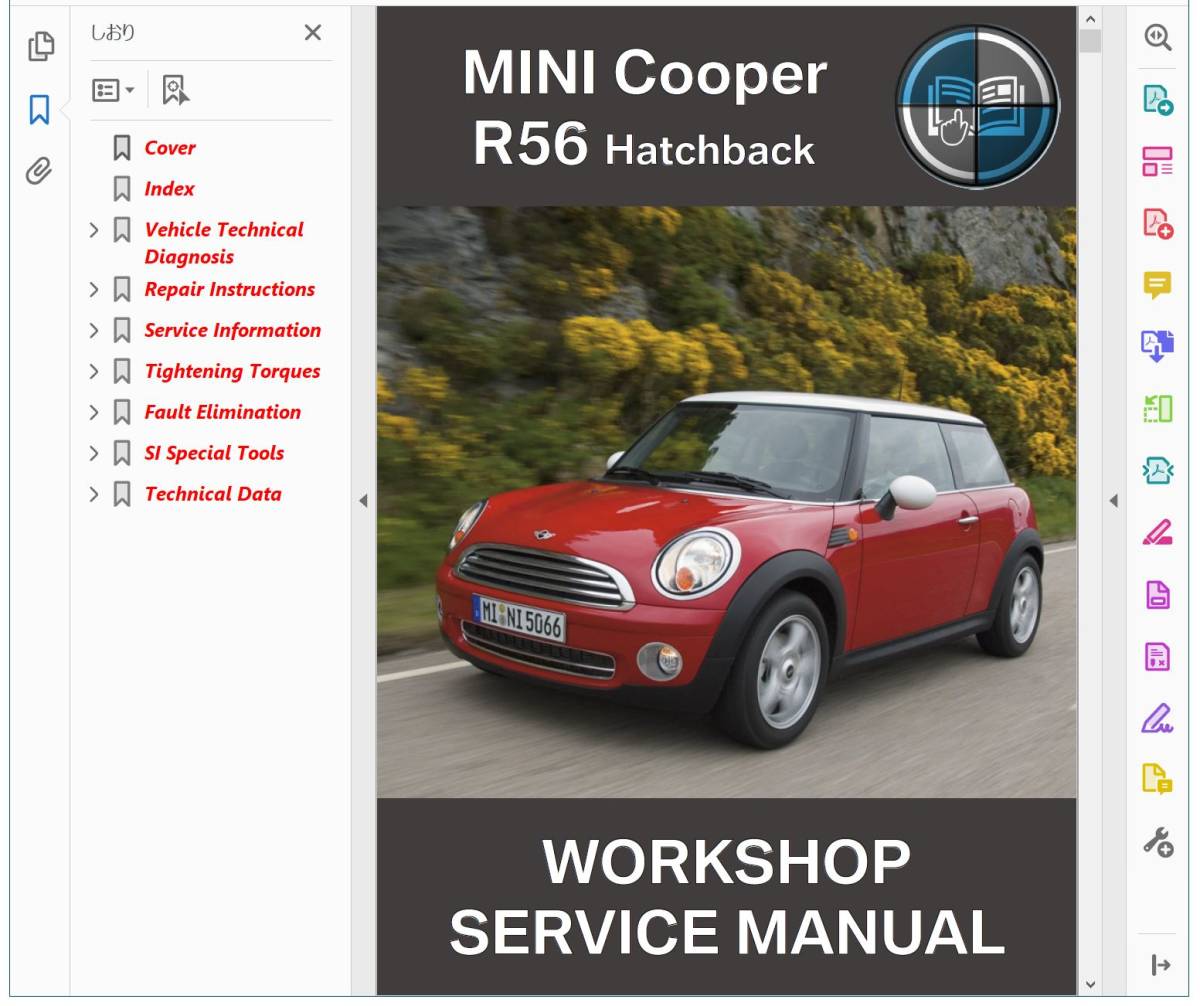The width and height of the screenshot is (1200, 1006).
Task: Click the MINI Cooper R56 title text
Action: [x=645, y=108]
